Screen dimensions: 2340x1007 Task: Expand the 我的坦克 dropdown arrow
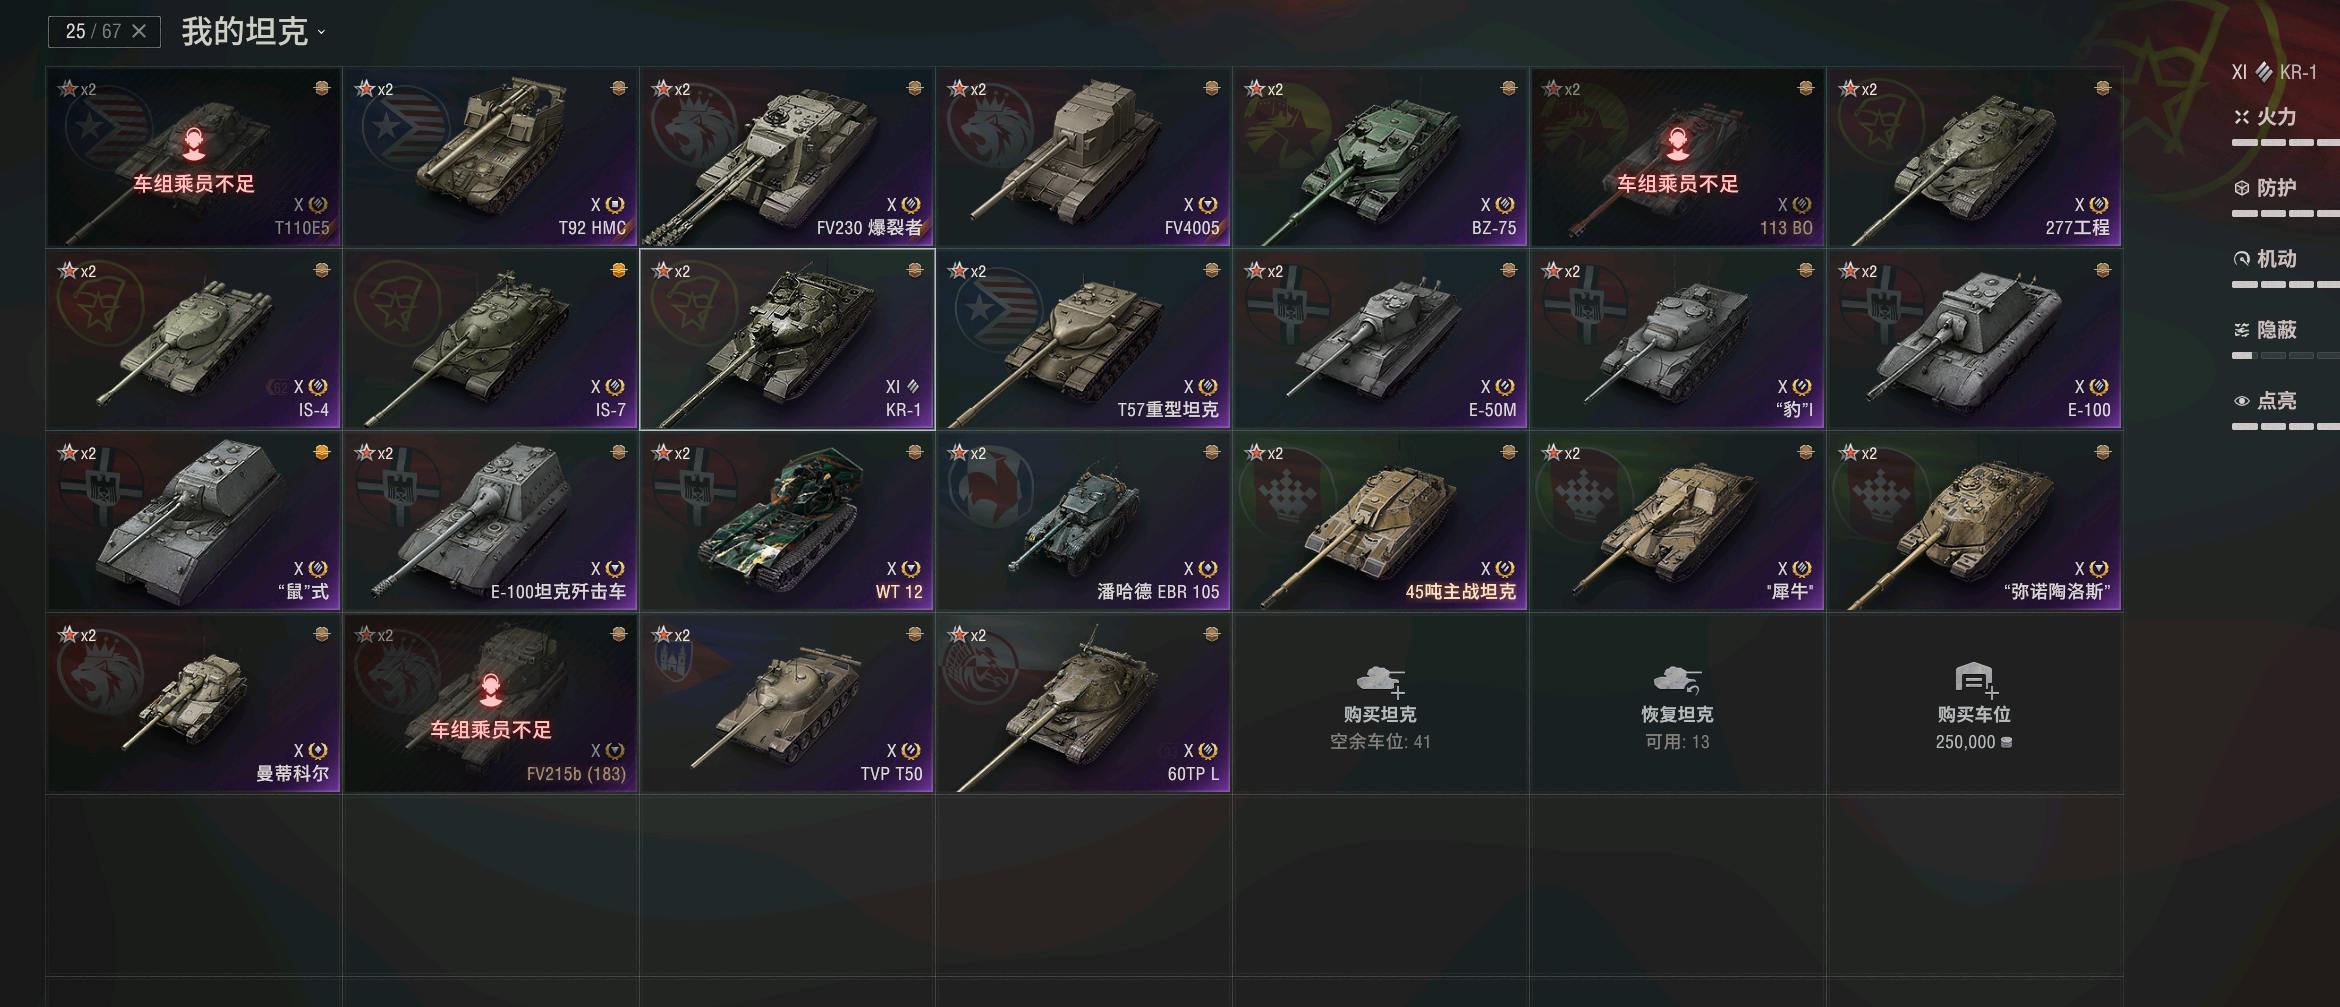point(321,33)
